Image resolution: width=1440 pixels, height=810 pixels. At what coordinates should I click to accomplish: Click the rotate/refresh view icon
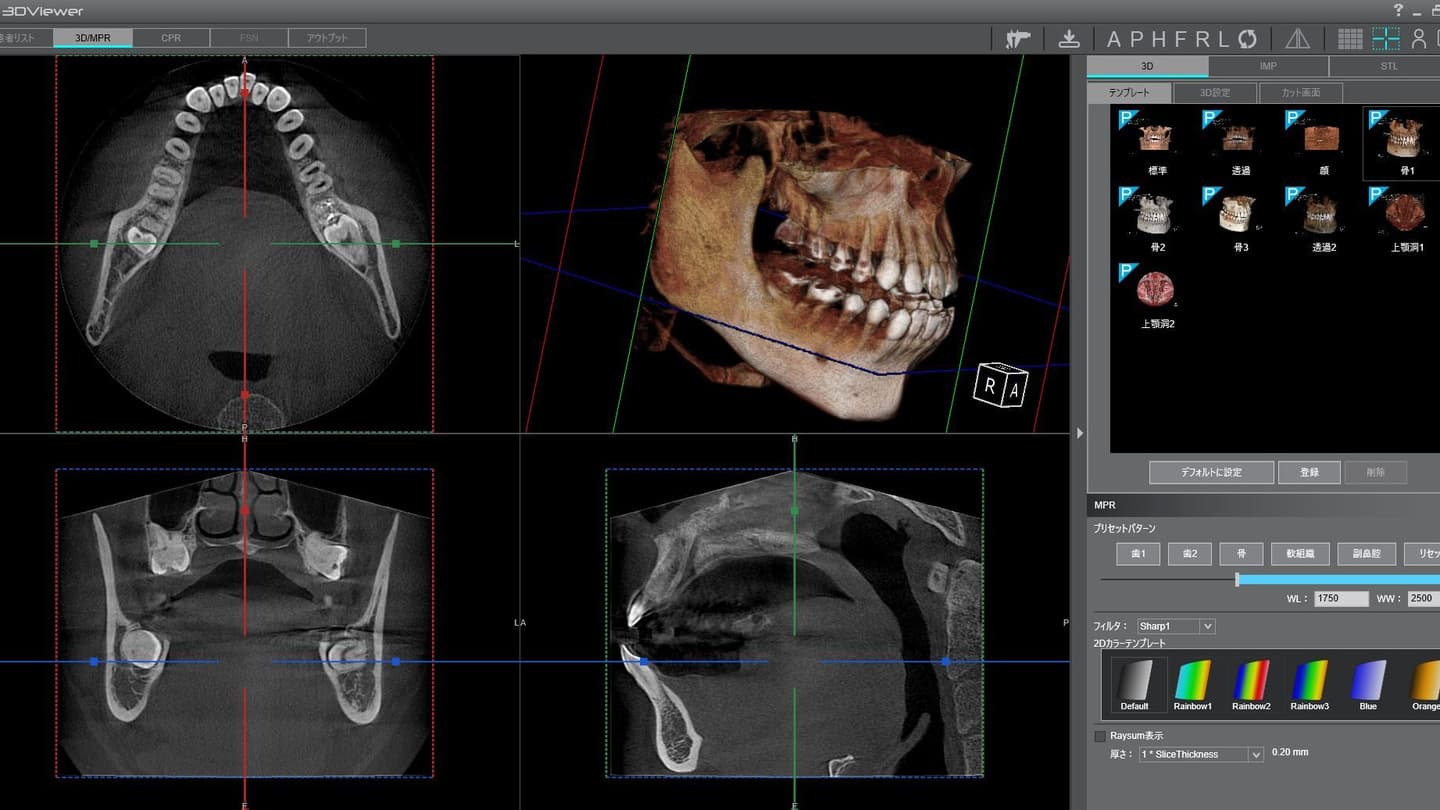click(x=1247, y=39)
